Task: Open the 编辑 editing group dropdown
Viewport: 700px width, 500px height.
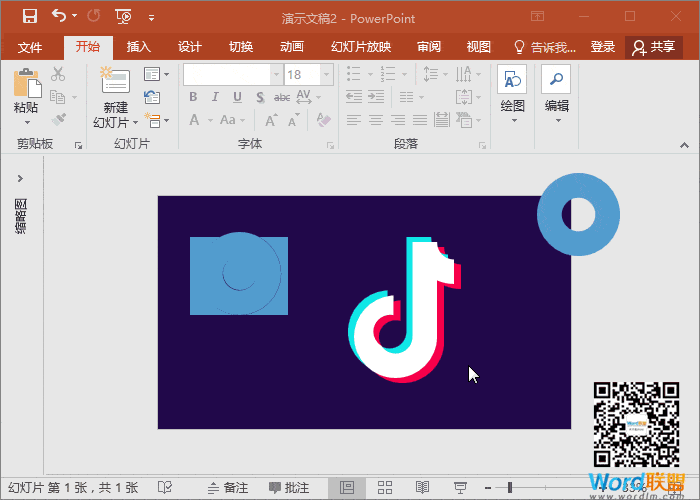Action: click(557, 95)
